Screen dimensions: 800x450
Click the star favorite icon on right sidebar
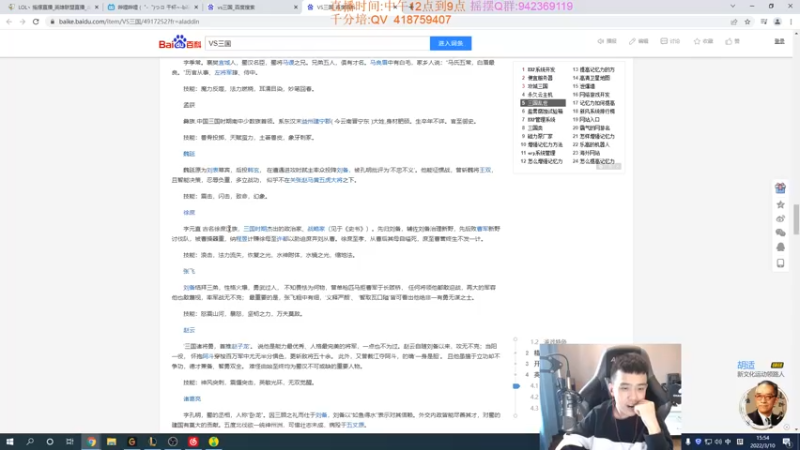(780, 204)
